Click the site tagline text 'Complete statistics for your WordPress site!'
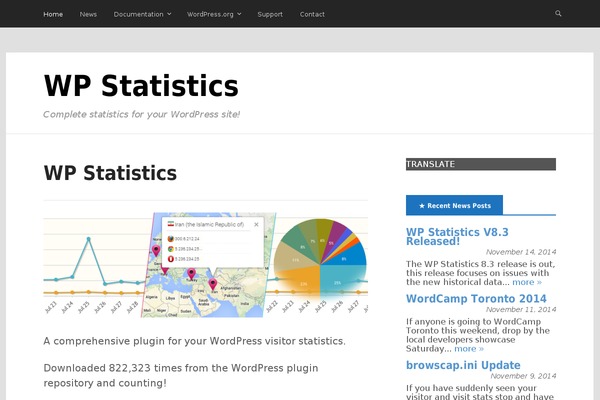600x400 pixels. (x=142, y=114)
